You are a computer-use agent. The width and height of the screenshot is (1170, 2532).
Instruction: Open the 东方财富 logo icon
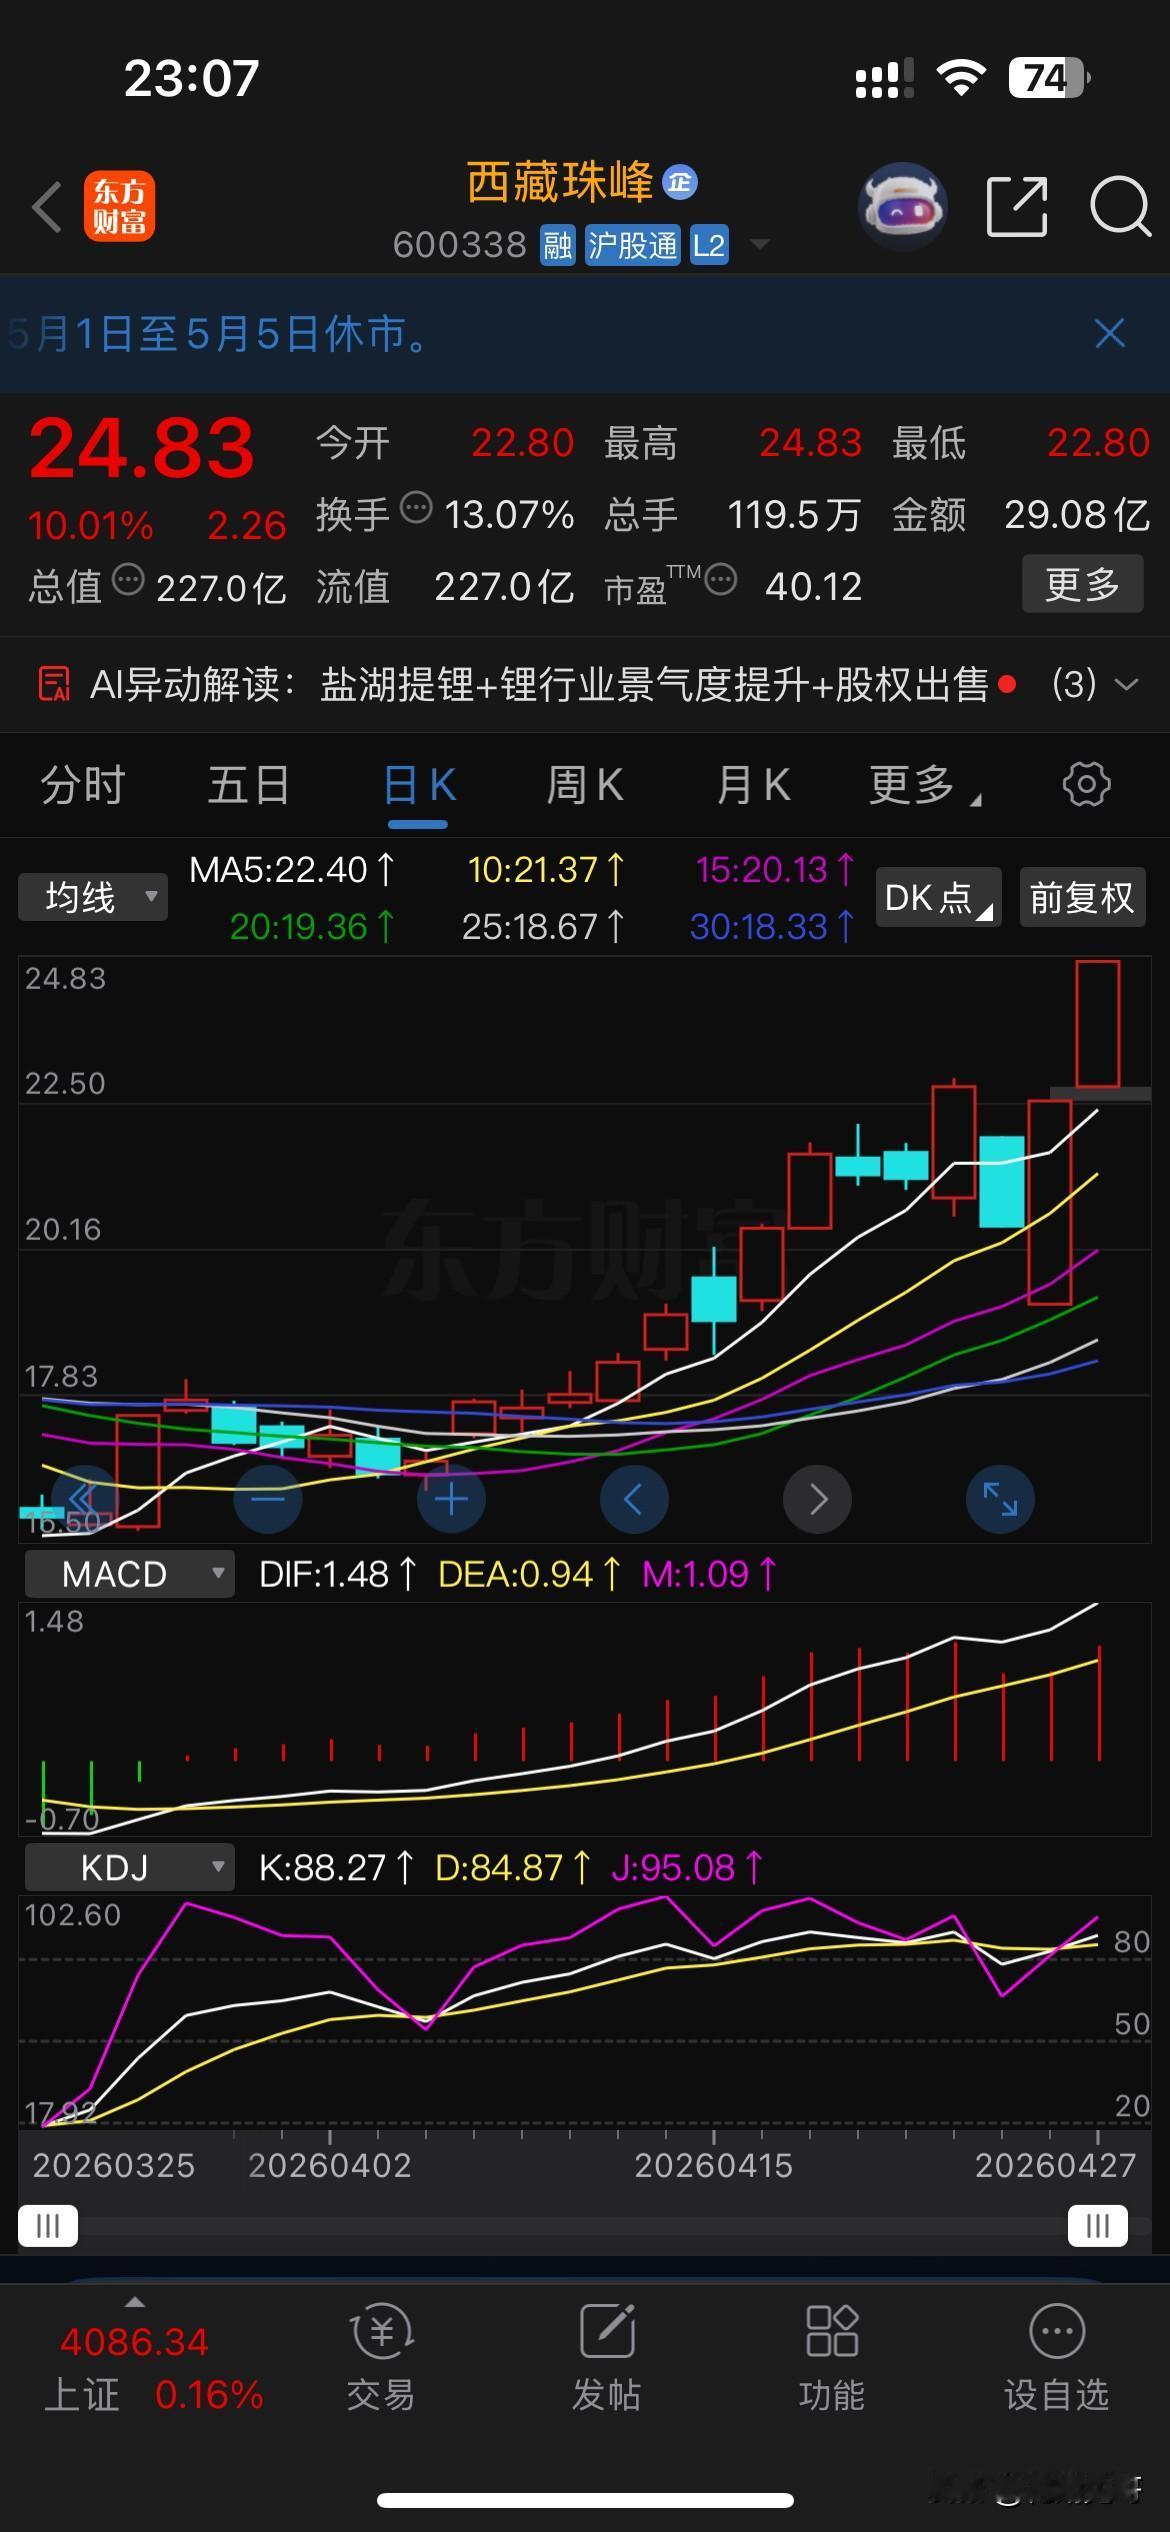pyautogui.click(x=119, y=207)
